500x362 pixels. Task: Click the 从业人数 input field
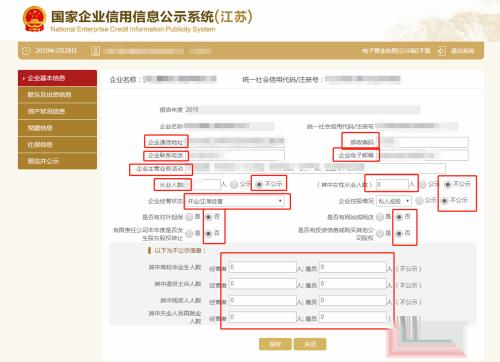(206, 184)
